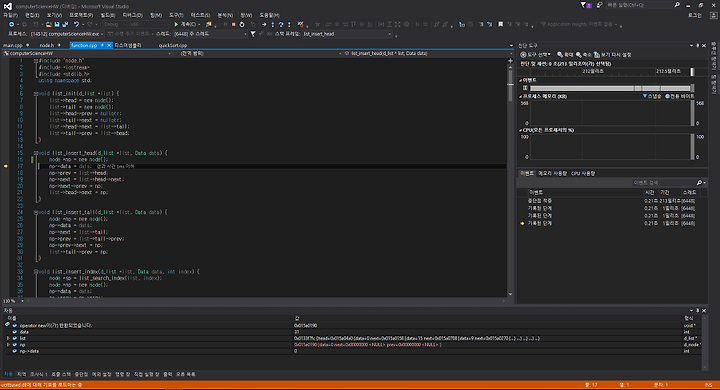Click the Navigate Backward icon
The width and height of the screenshot is (720, 390).
point(11,24)
